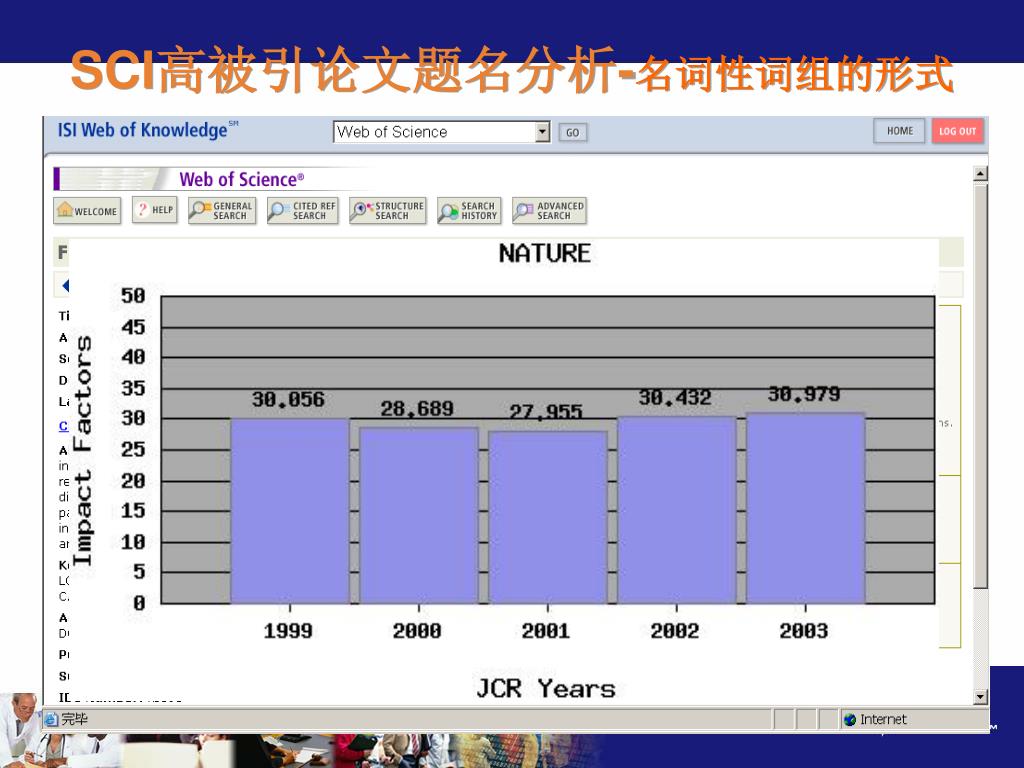Click the JCR Years axis label
1024x768 pixels.
pyautogui.click(x=546, y=688)
